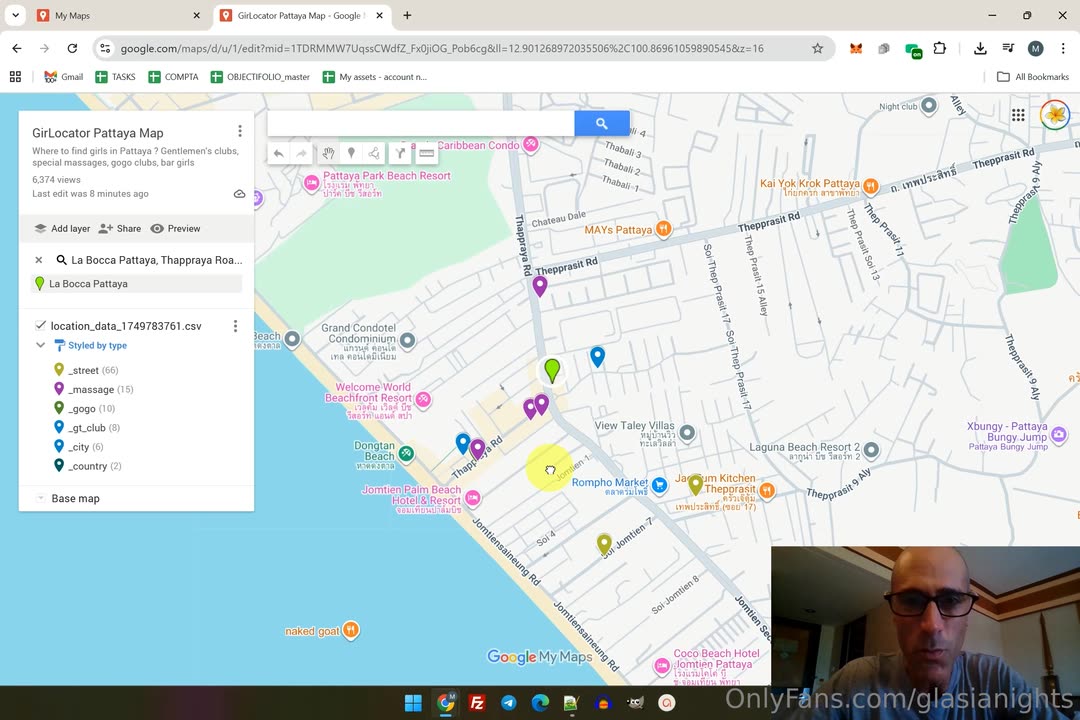Expand the Base map section
Image resolution: width=1080 pixels, height=720 pixels.
click(40, 498)
